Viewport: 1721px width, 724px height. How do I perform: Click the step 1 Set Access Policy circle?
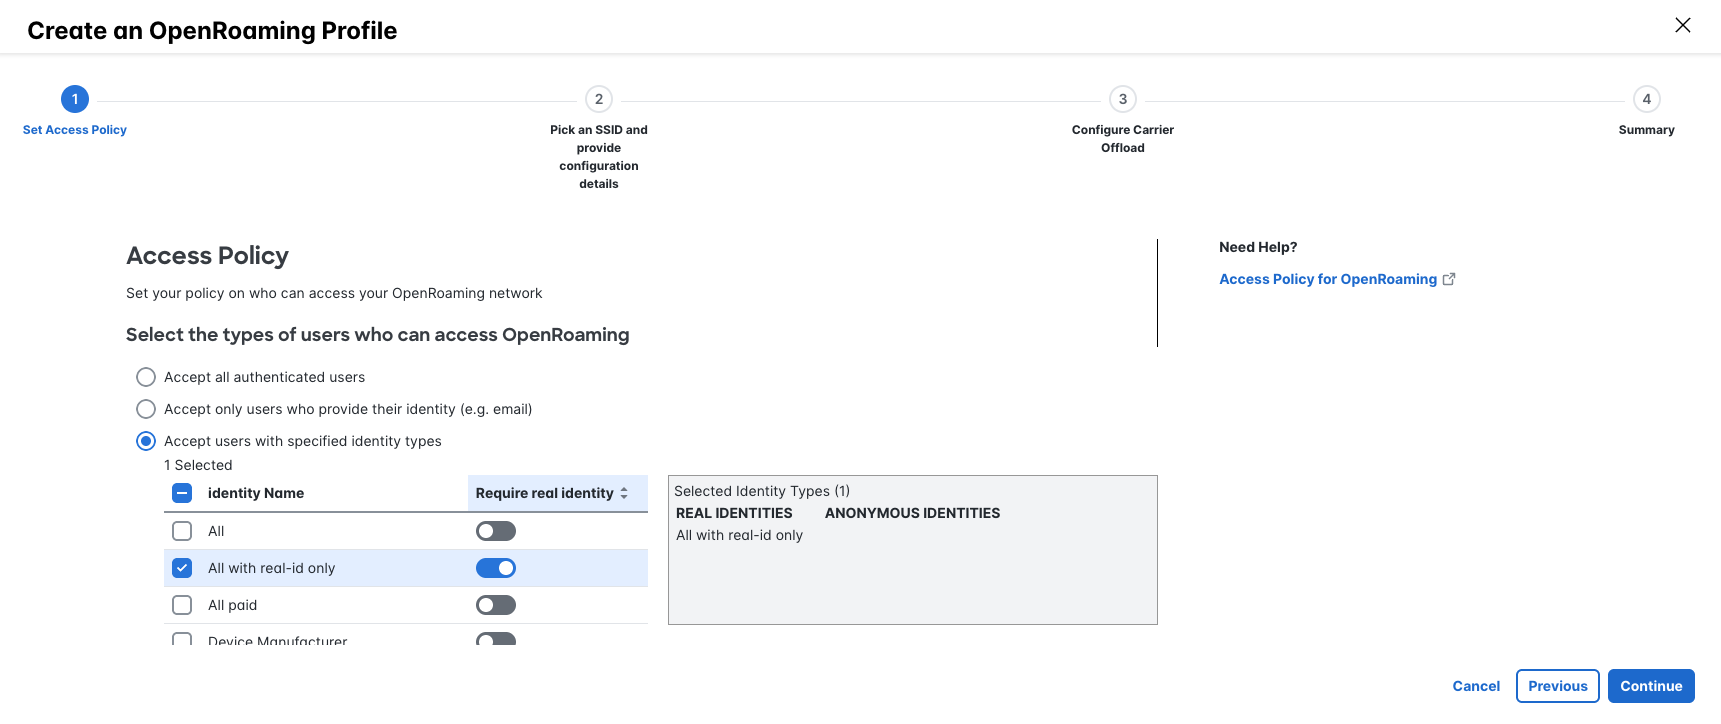[x=75, y=99]
